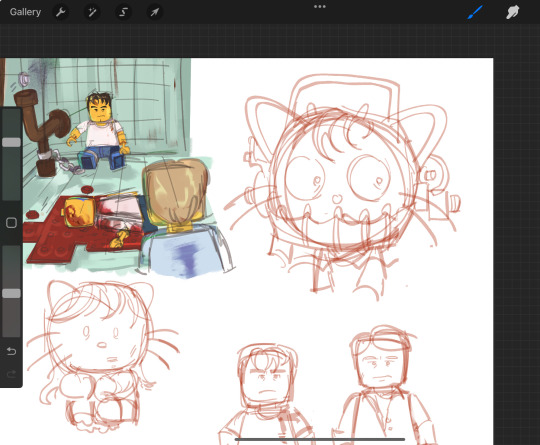Click the brush size slider handle
This screenshot has height=445, width=540.
pyautogui.click(x=11, y=142)
